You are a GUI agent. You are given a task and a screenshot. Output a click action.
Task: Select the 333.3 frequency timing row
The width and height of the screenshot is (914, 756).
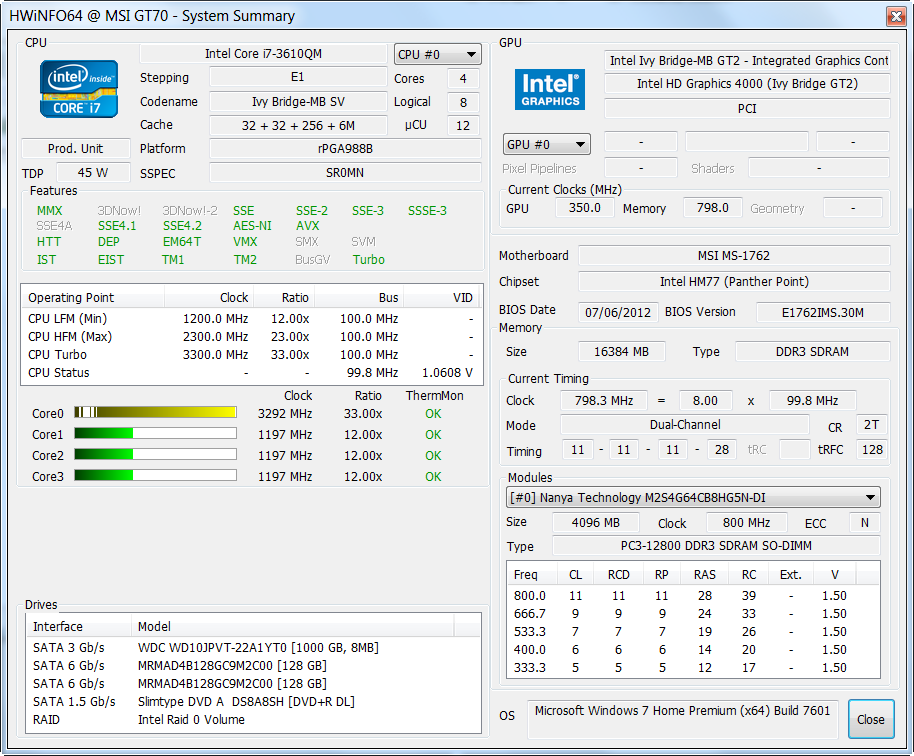pos(693,667)
